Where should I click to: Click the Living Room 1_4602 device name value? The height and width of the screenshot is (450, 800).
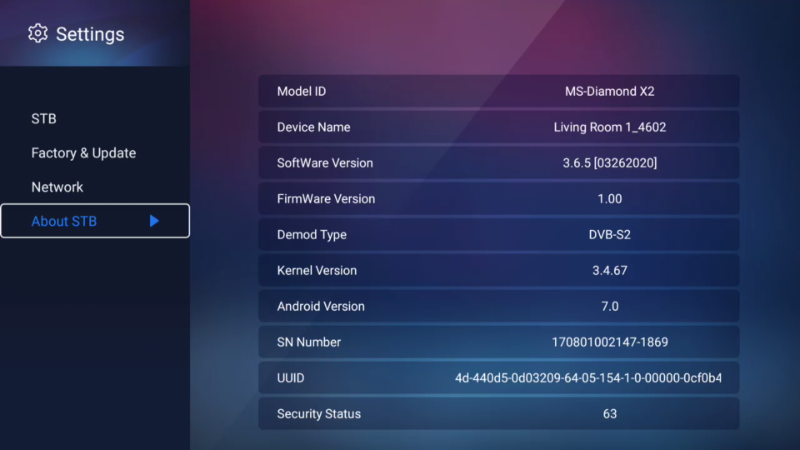tap(609, 128)
